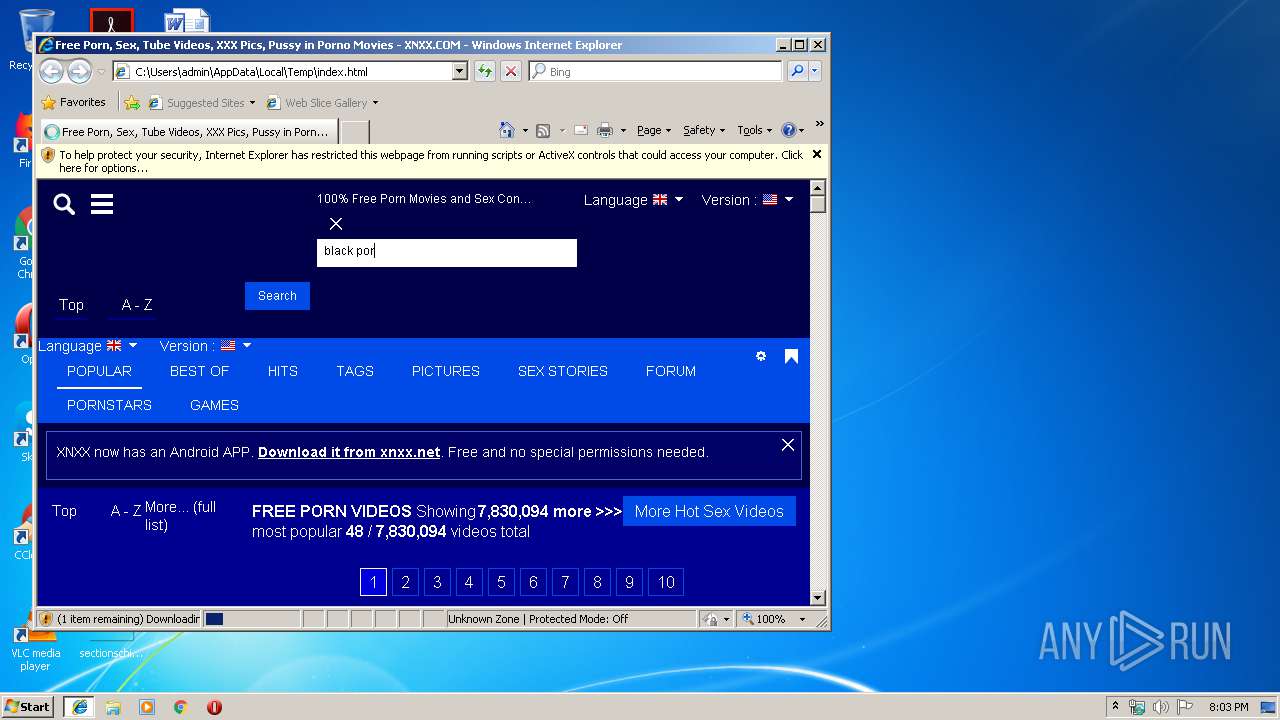Click the Home toolbar icon
The image size is (1280, 720).
point(507,130)
